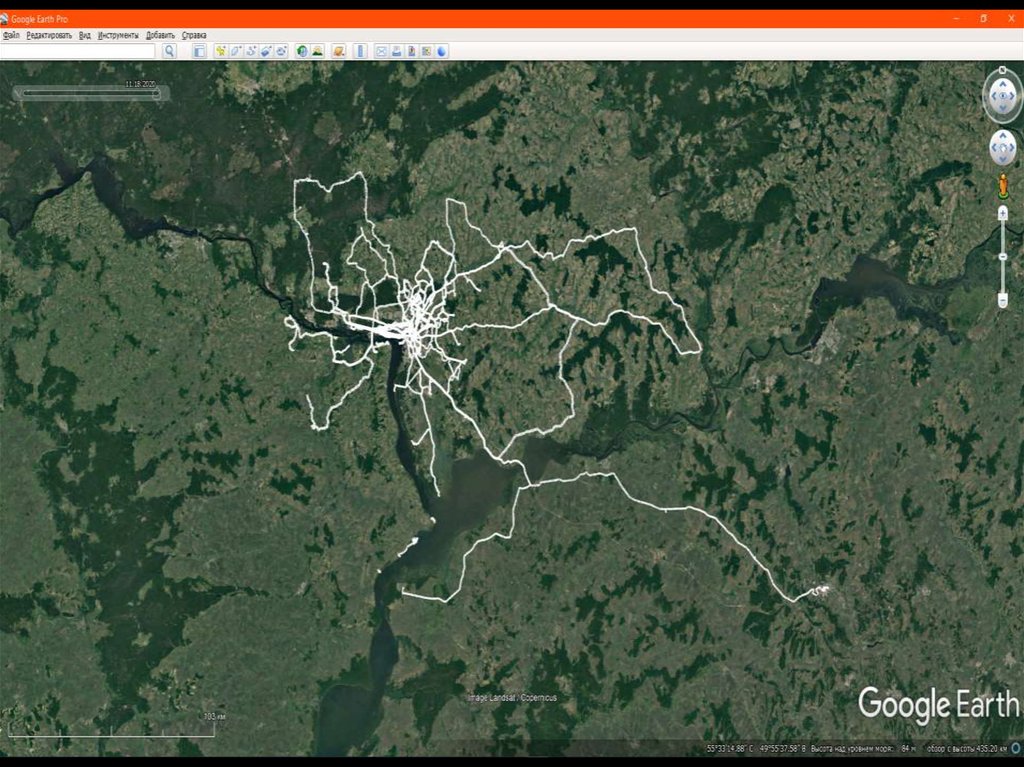Click the move down arrow on the hand joystick

(1002, 158)
